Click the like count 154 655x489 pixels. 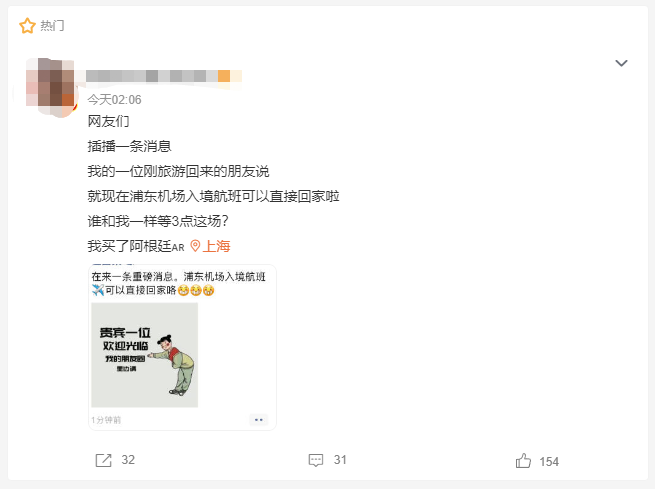click(x=549, y=461)
